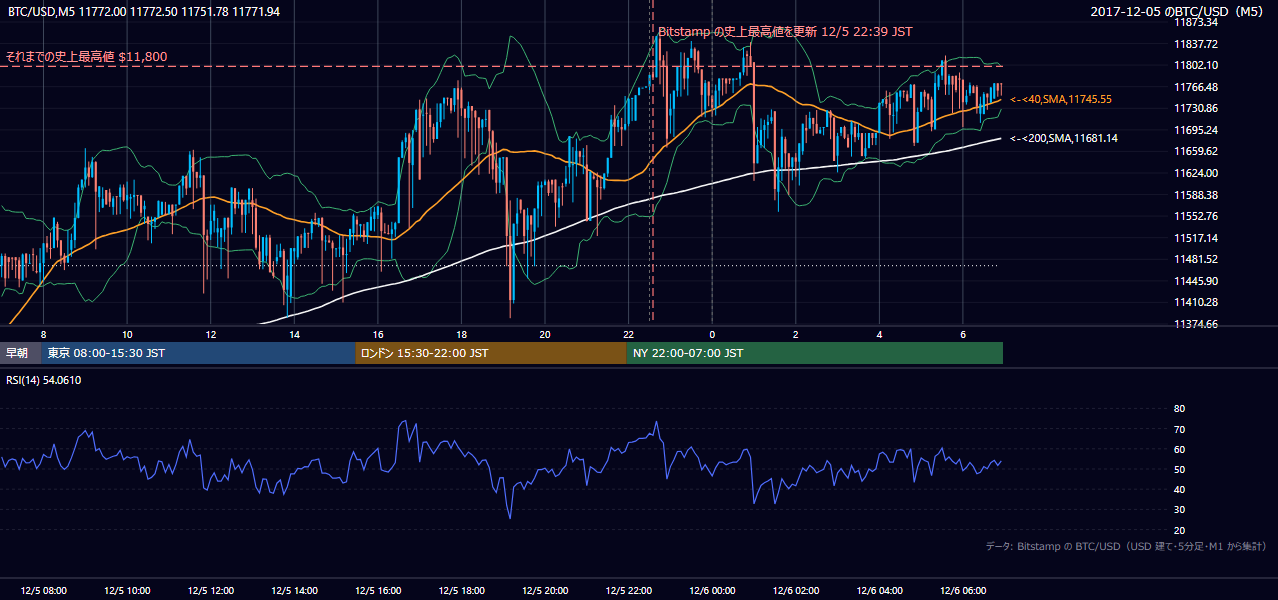Click price axis value 11588.38

(x=1195, y=195)
